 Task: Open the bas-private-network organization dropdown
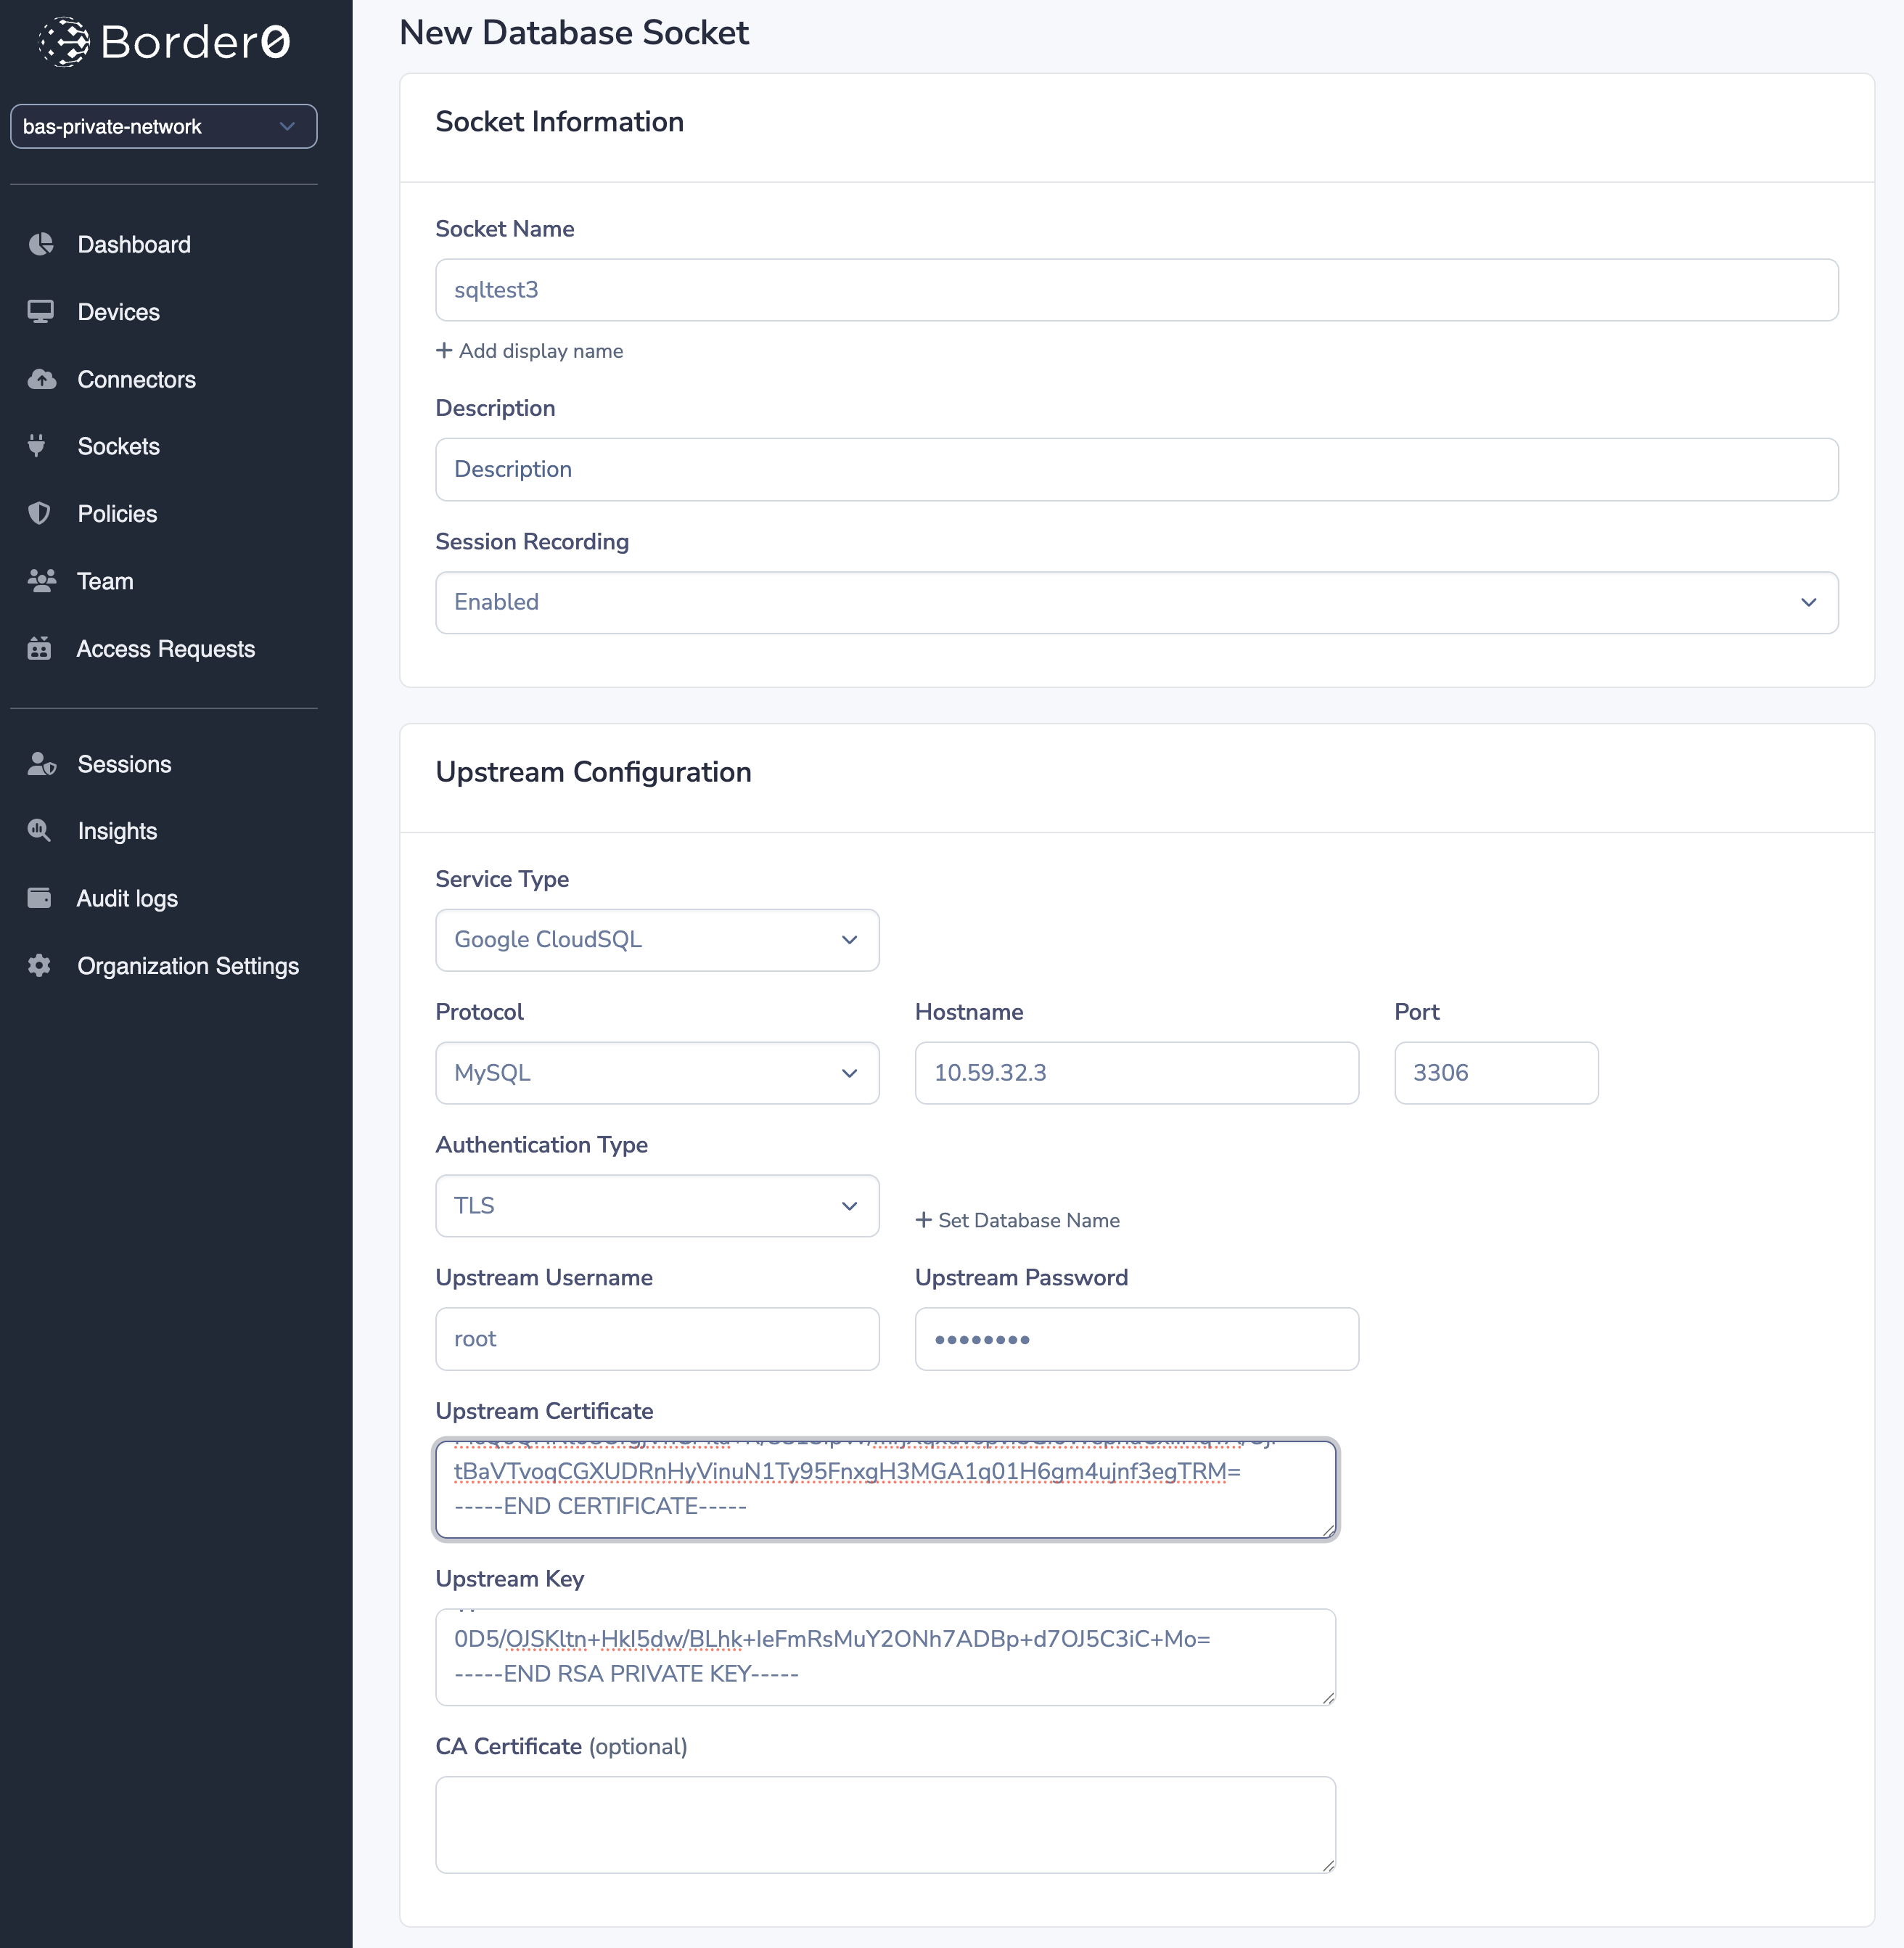[164, 127]
